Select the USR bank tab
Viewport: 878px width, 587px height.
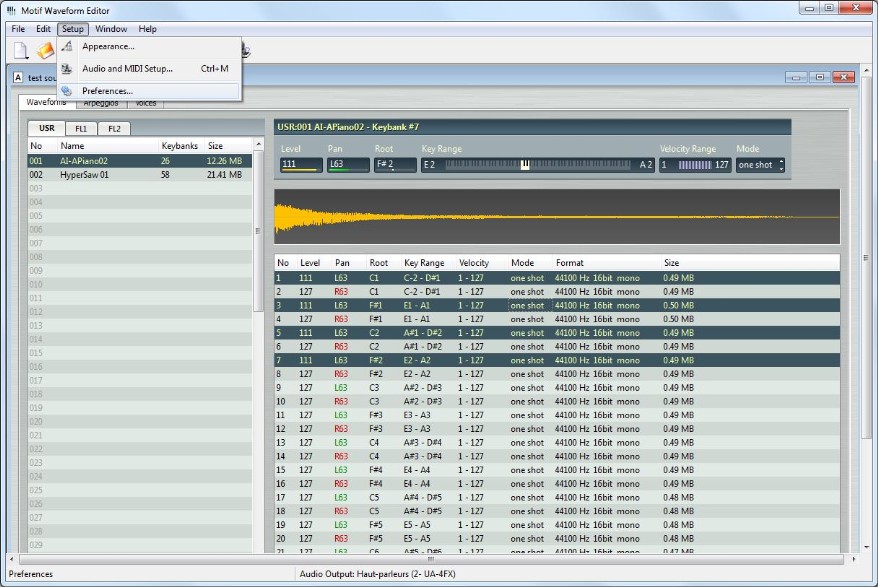(47, 128)
